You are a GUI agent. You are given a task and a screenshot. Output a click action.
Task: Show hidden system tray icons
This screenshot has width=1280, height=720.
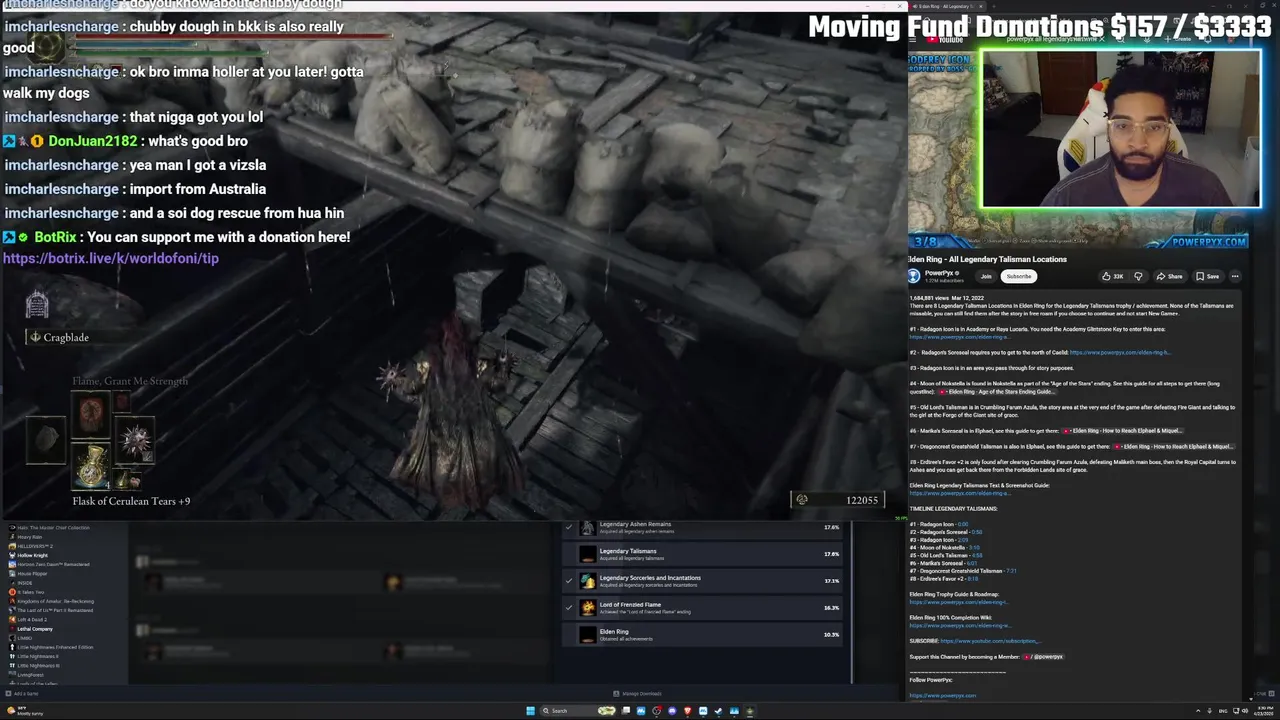(x=1198, y=711)
